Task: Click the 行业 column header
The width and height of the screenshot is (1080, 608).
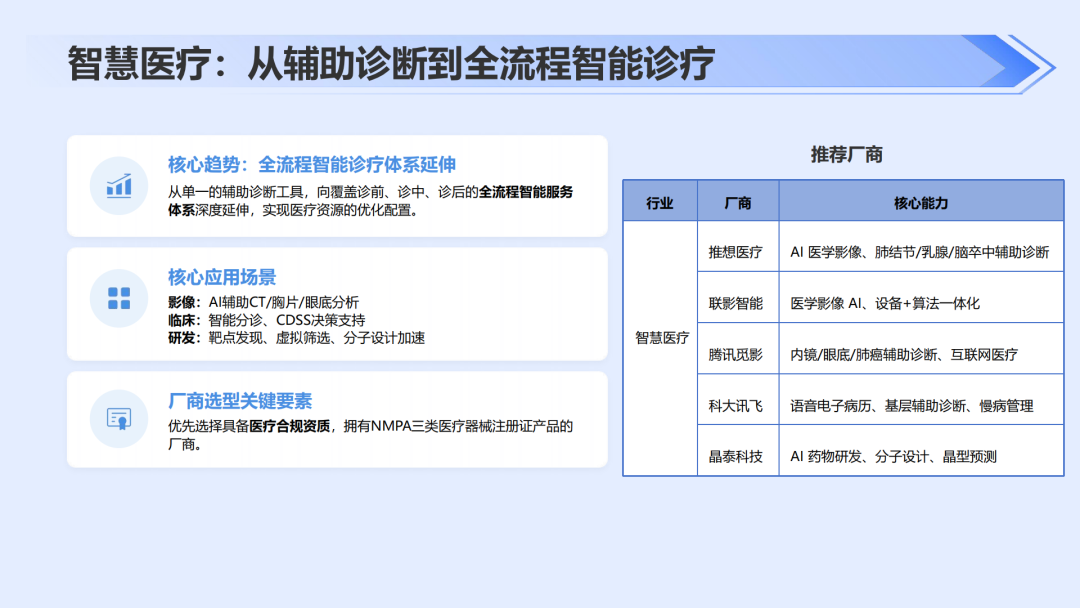Action: coord(660,202)
